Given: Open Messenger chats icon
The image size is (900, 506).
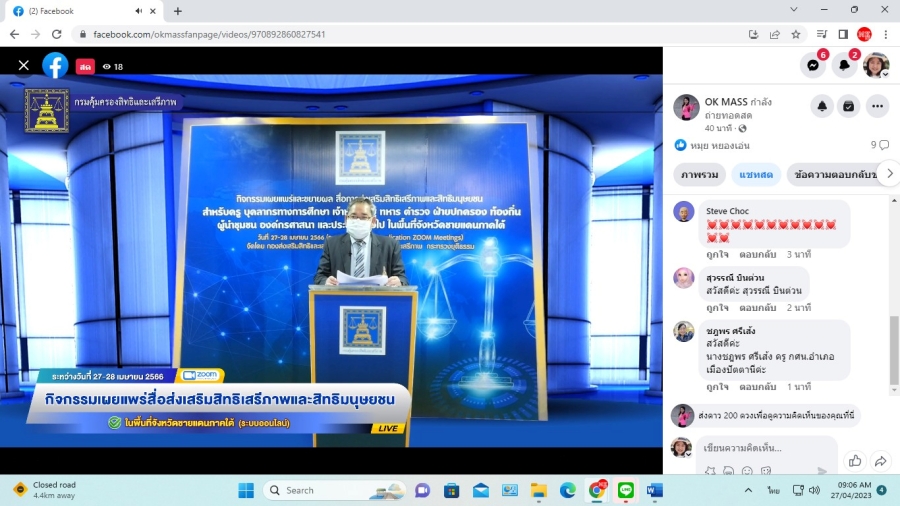Looking at the screenshot, I should tap(813, 65).
